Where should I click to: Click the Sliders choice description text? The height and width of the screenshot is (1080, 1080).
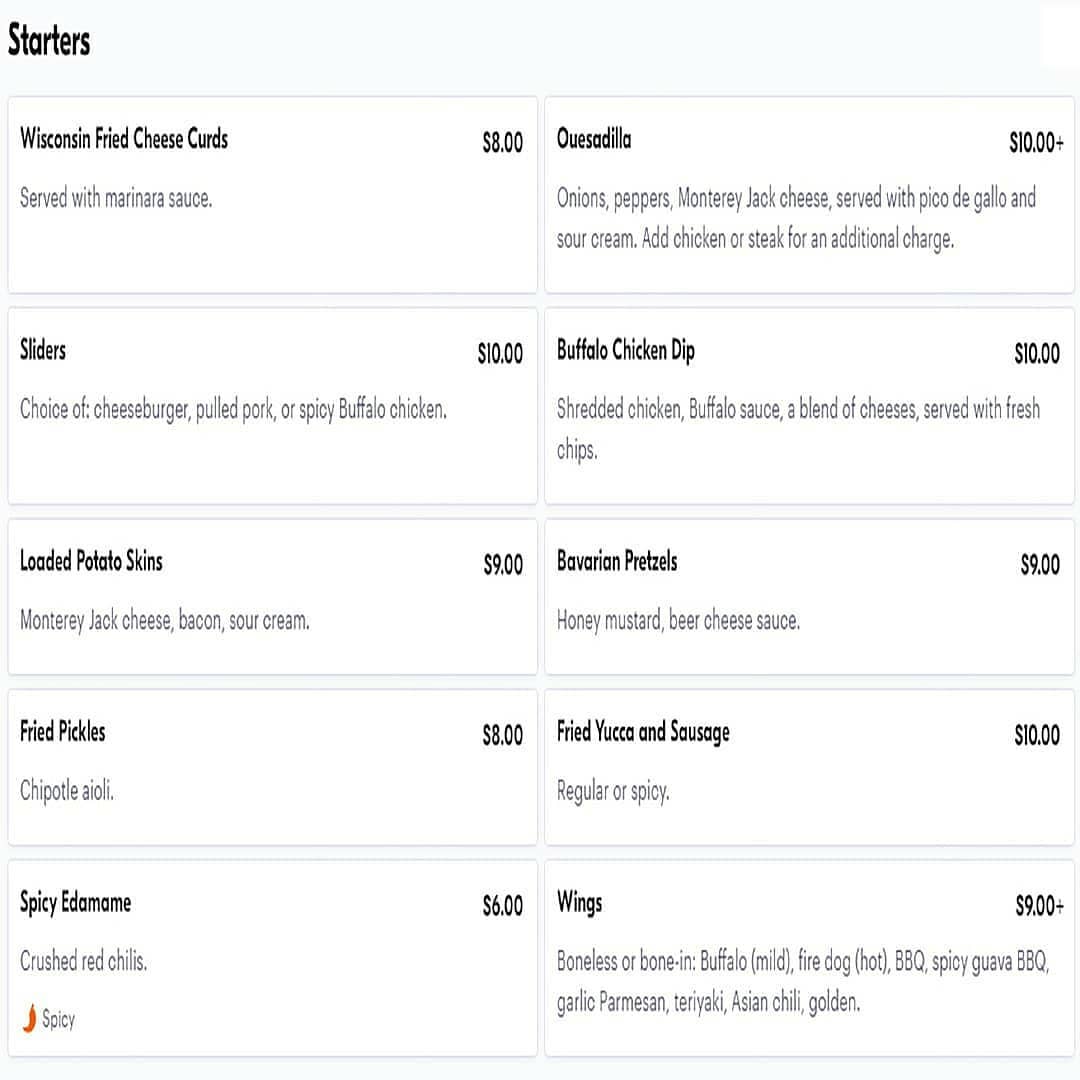233,409
